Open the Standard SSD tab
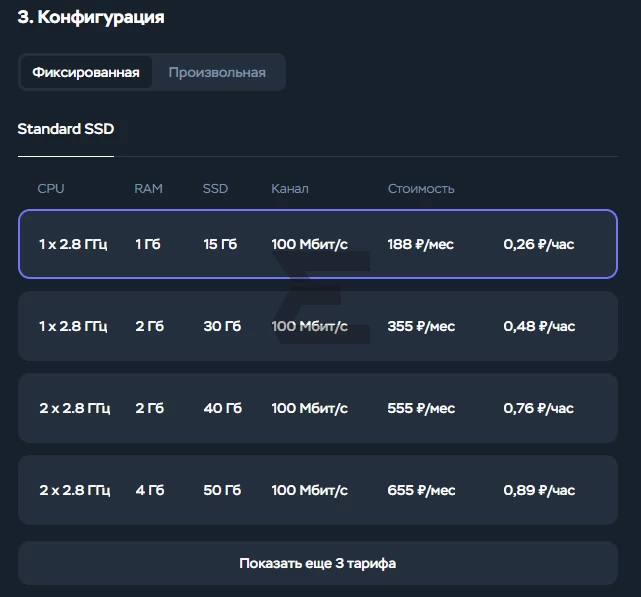This screenshot has height=597, width=641. tap(66, 129)
